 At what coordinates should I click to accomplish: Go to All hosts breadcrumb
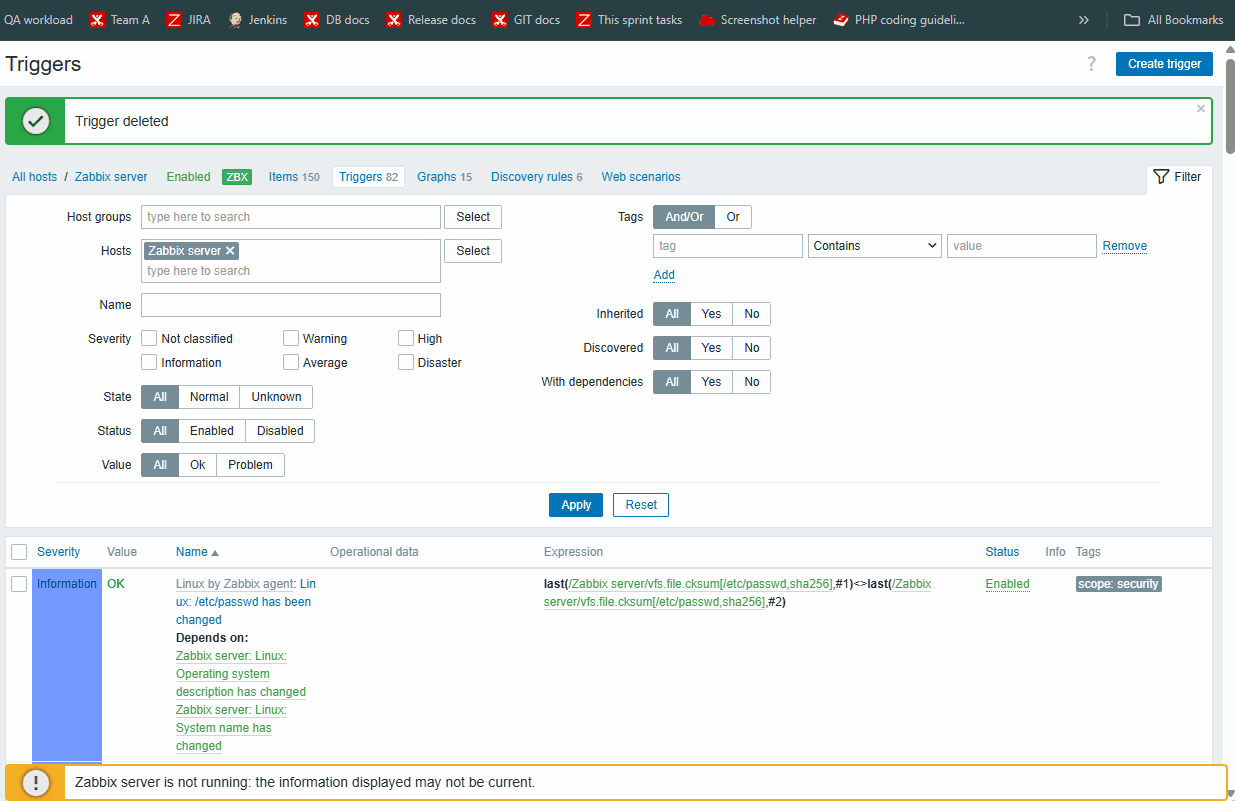click(x=35, y=177)
